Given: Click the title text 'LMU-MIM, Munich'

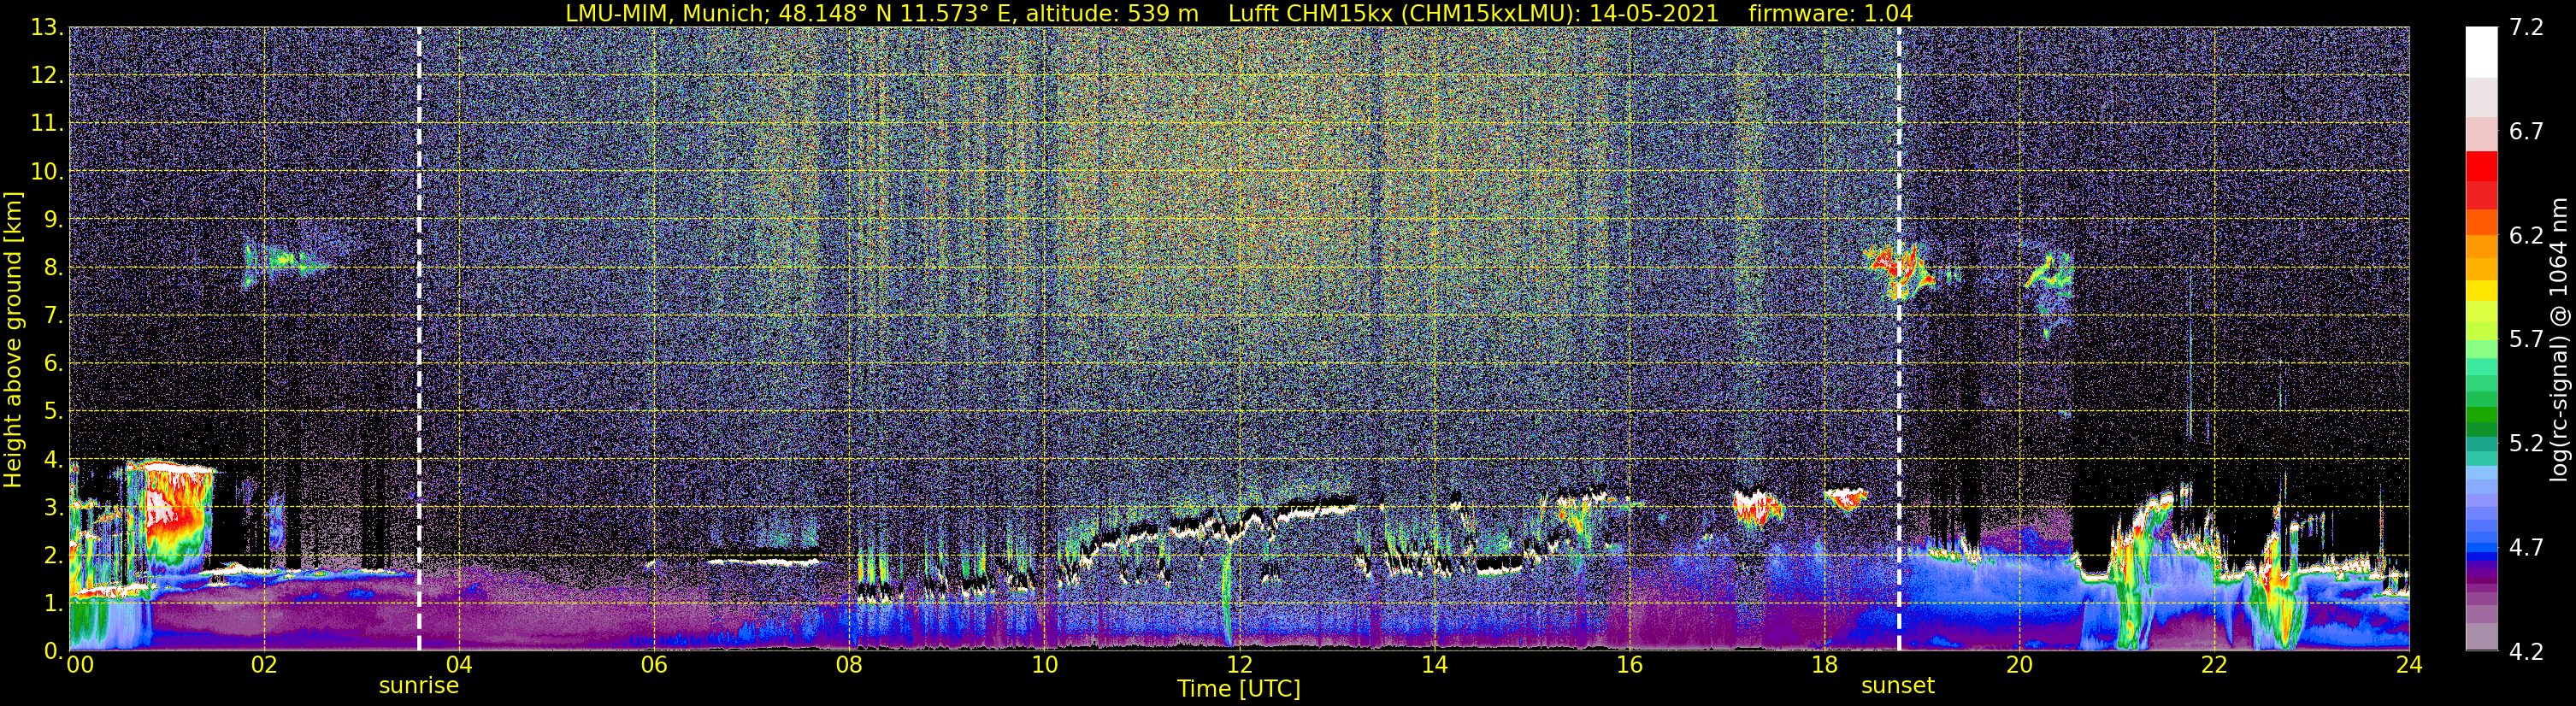Looking at the screenshot, I should [x=666, y=13].
